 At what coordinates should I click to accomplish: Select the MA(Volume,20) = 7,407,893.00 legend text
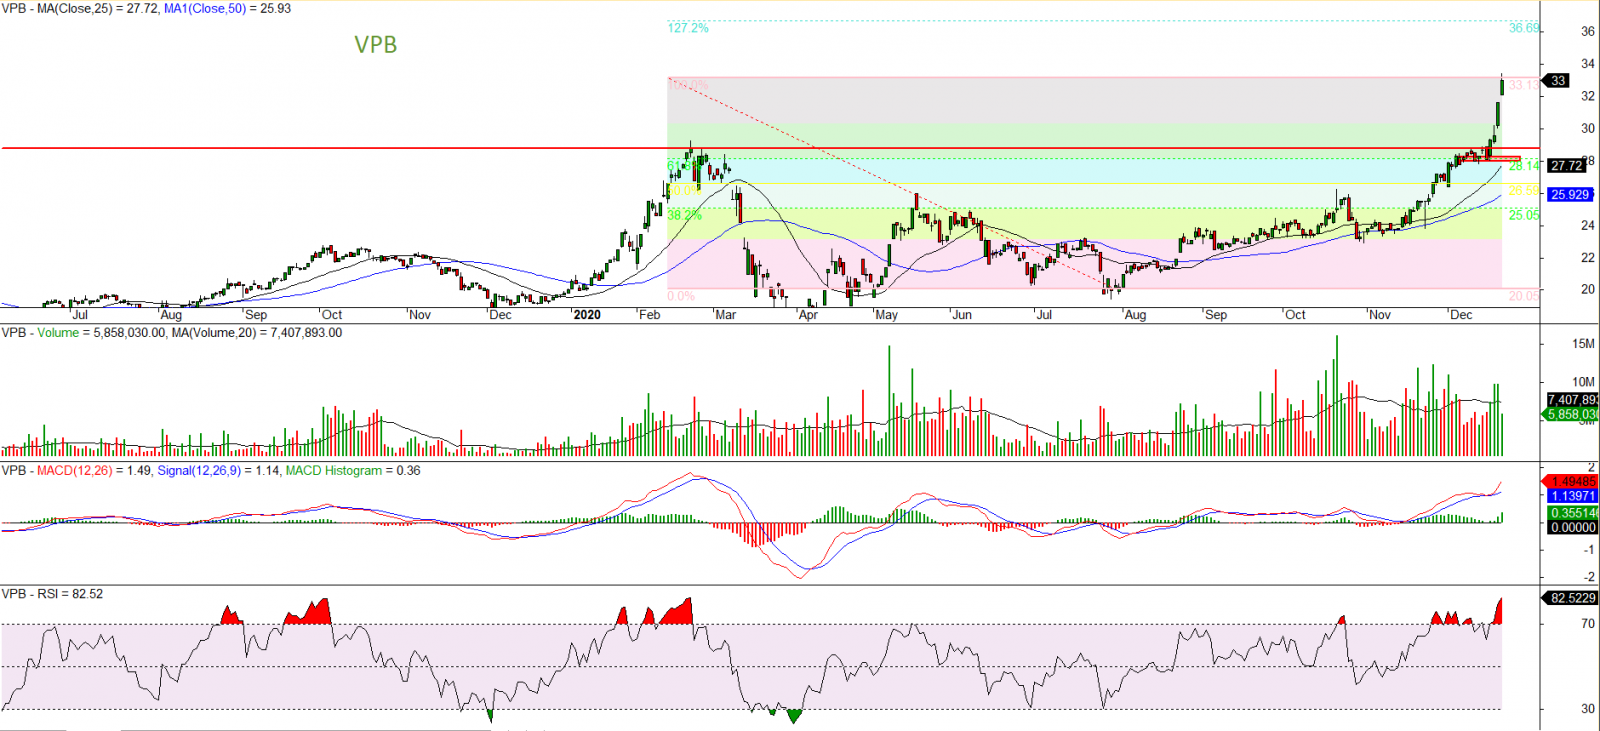click(257, 333)
